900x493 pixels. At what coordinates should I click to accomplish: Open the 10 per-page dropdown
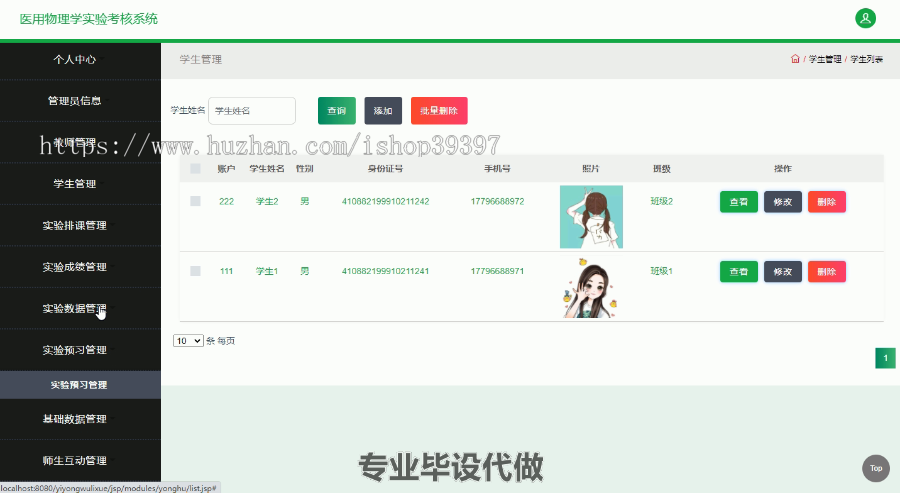(188, 341)
